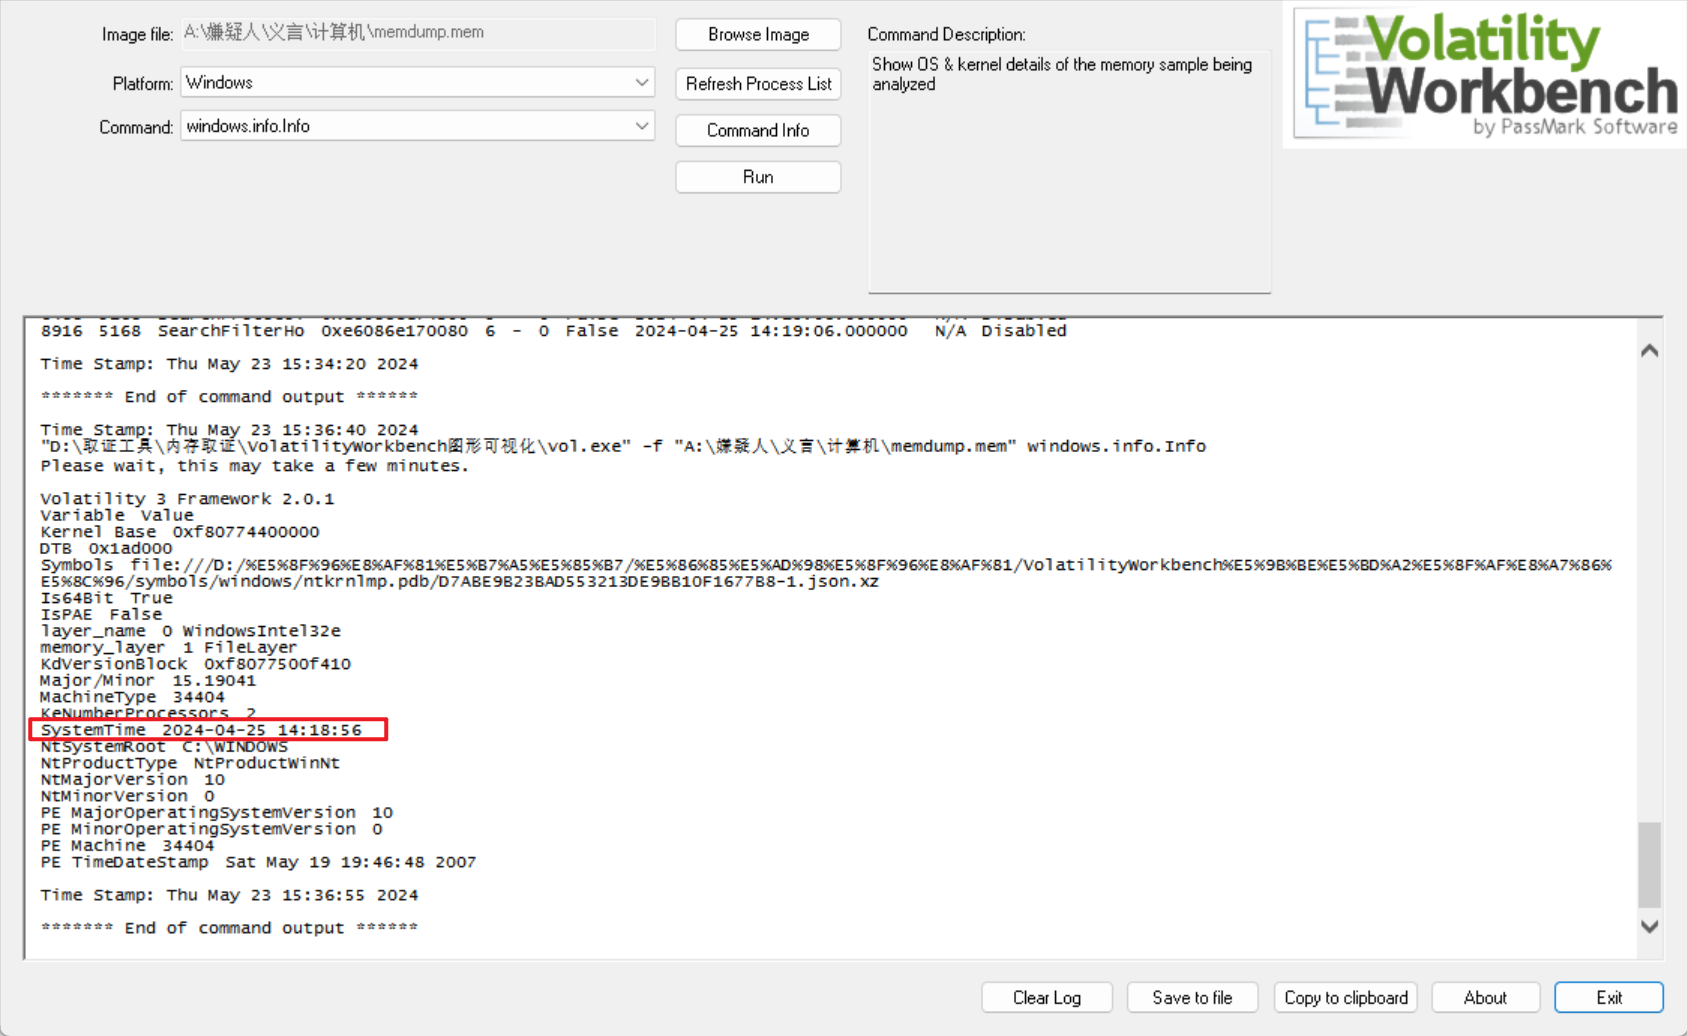Click Refresh Process List button

758,84
